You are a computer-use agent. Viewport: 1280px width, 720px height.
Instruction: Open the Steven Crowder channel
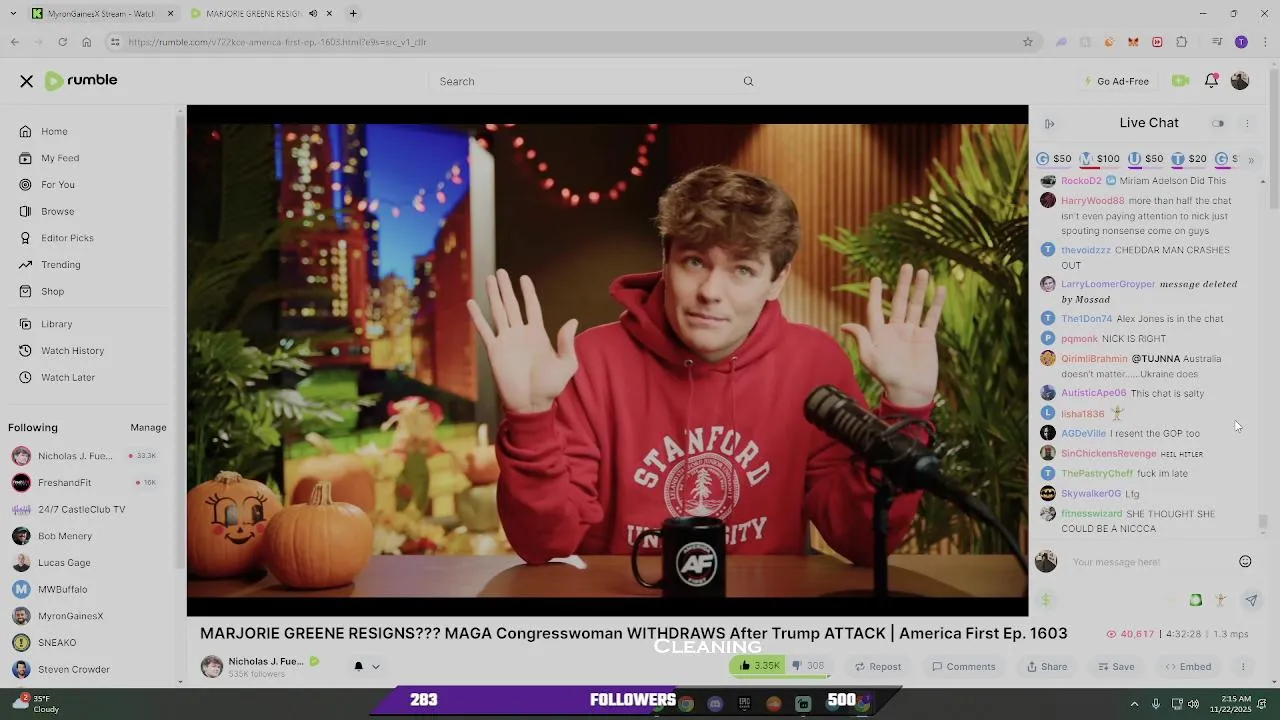(x=73, y=669)
